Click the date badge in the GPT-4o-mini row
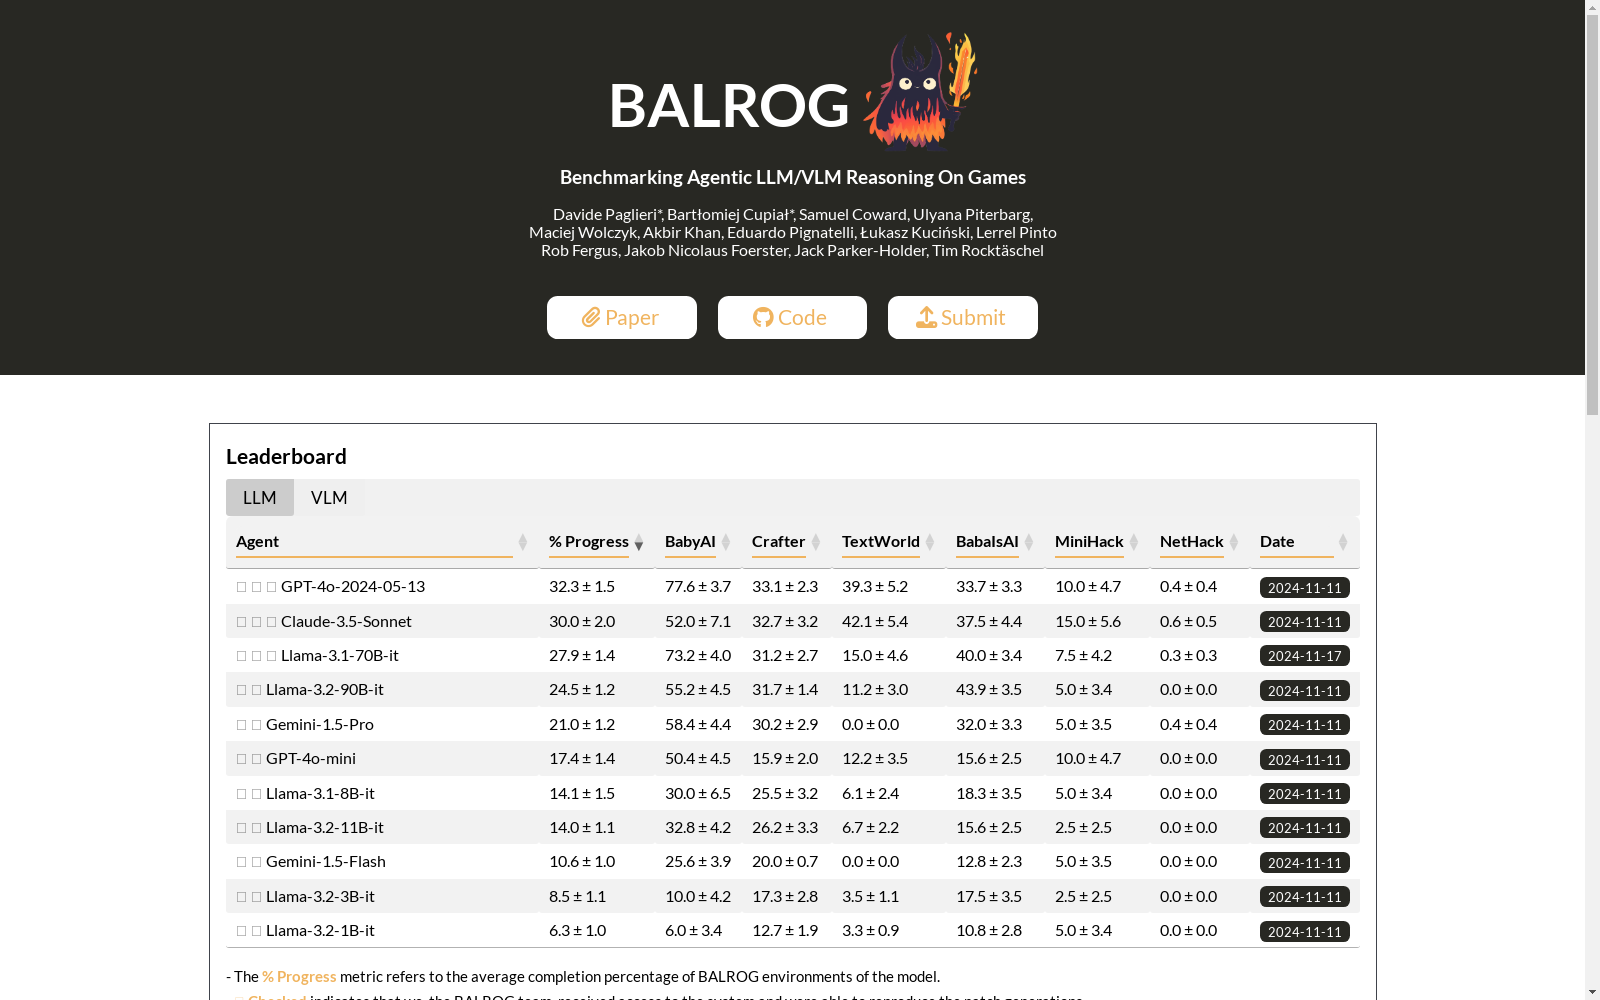Viewport: 1600px width, 1000px height. click(x=1305, y=760)
